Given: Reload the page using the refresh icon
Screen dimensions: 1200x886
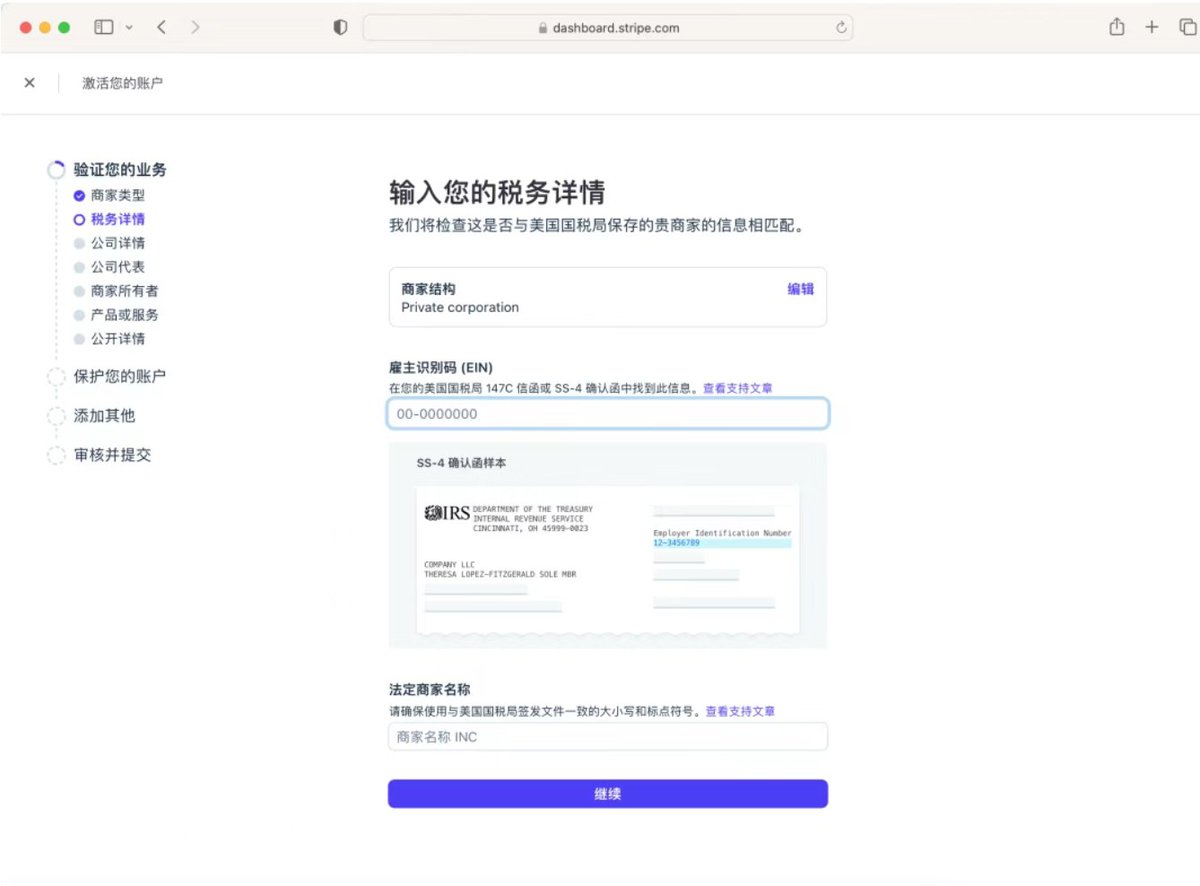Looking at the screenshot, I should click(841, 28).
